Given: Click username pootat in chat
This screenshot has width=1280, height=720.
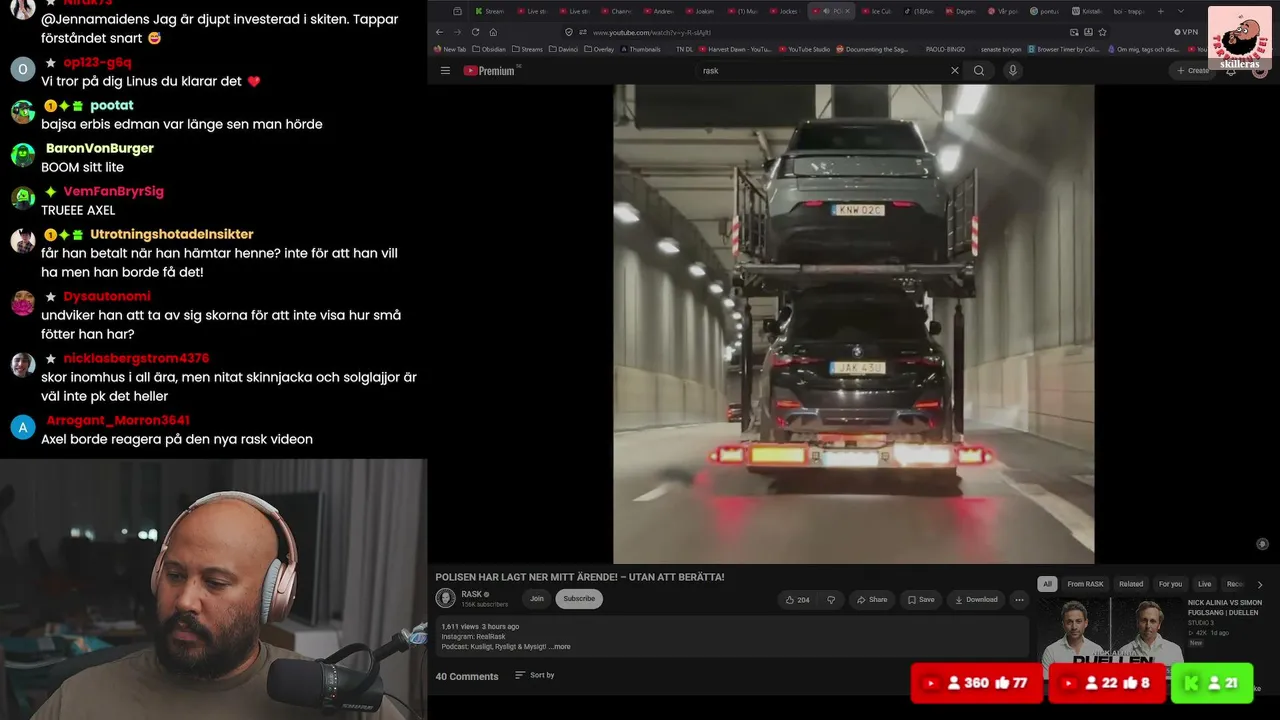Looking at the screenshot, I should [x=112, y=105].
